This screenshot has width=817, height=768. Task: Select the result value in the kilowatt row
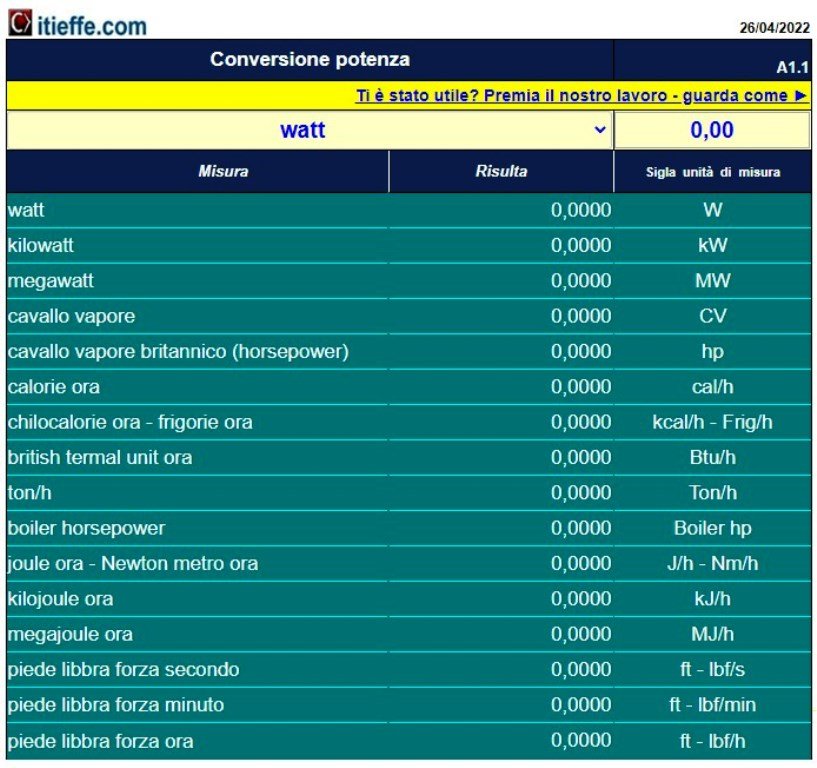[x=581, y=245]
